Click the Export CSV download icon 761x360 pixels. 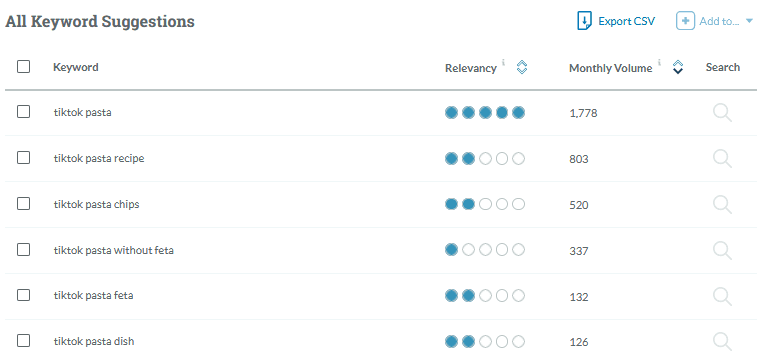(584, 21)
